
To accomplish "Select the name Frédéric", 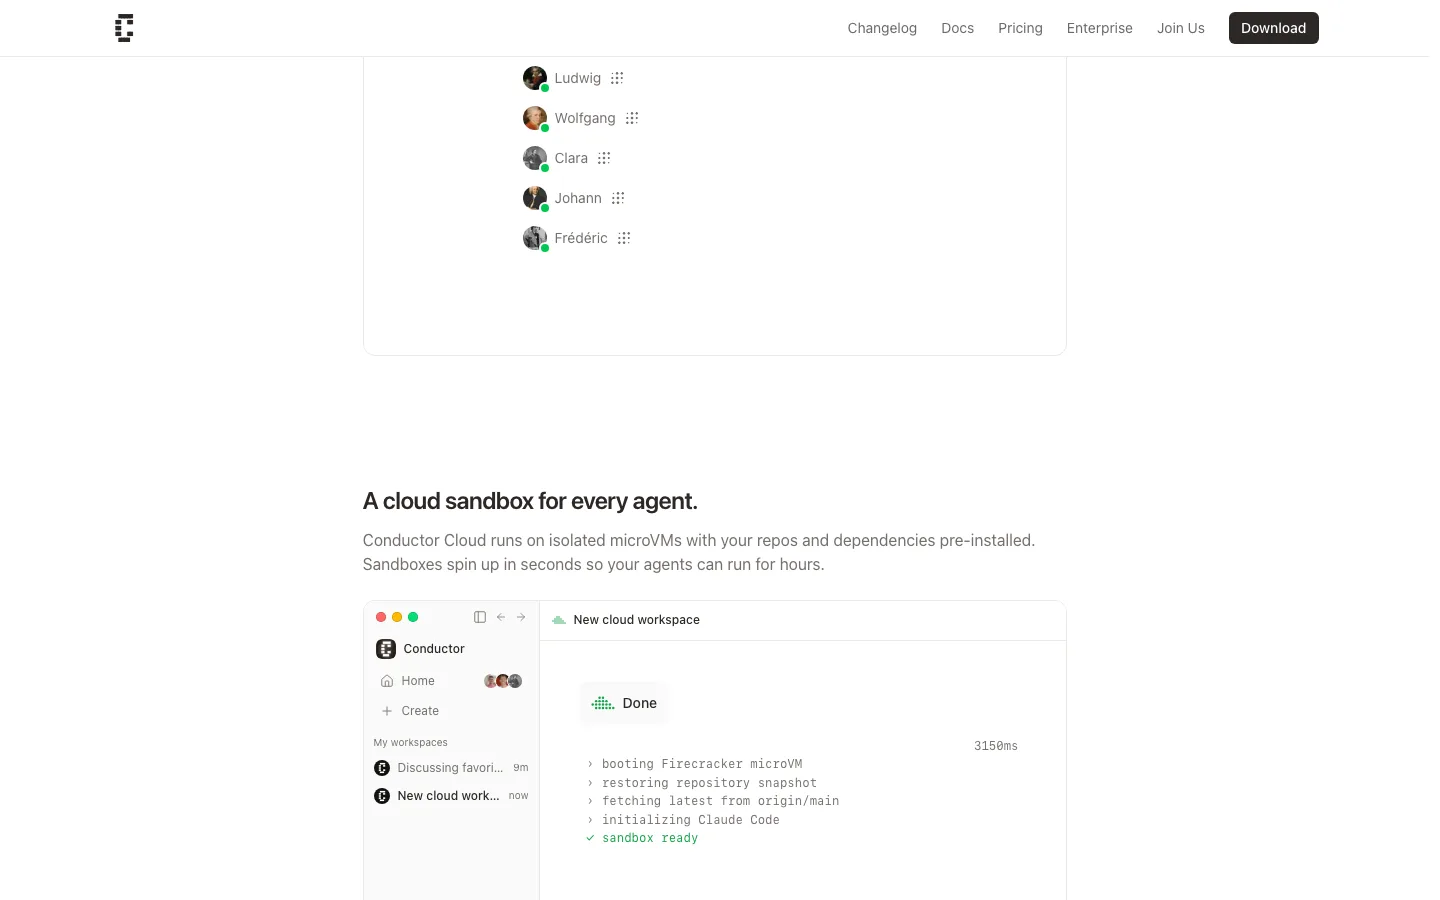I will (x=581, y=238).
